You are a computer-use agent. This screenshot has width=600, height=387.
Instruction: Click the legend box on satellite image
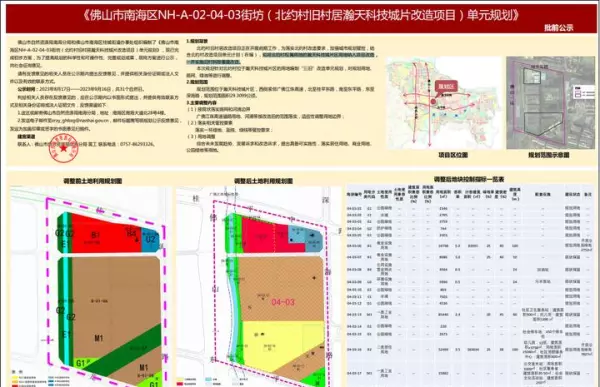584,93
